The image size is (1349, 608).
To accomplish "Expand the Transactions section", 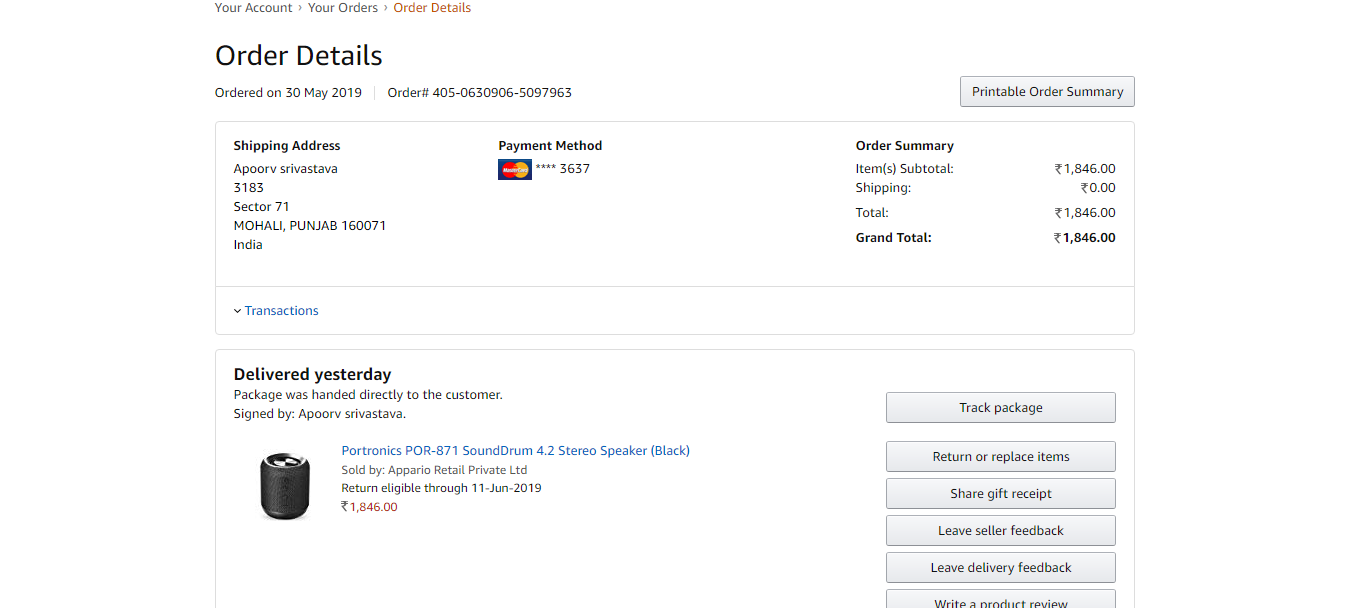I will pyautogui.click(x=276, y=311).
